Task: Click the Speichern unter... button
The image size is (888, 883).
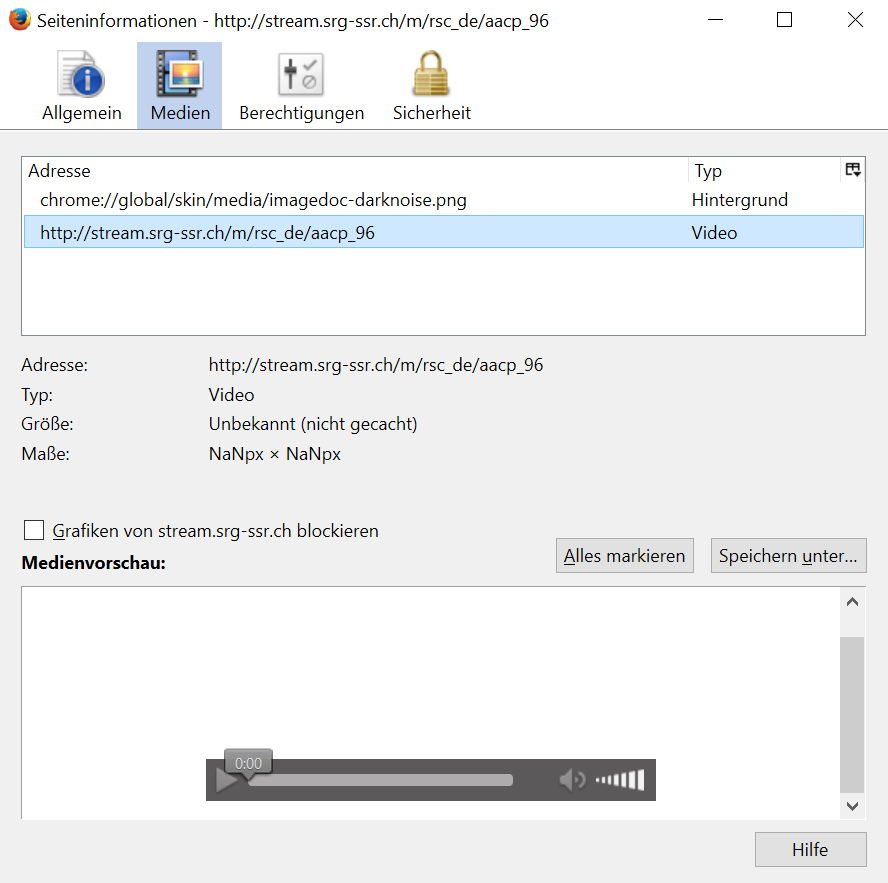Action: (788, 556)
